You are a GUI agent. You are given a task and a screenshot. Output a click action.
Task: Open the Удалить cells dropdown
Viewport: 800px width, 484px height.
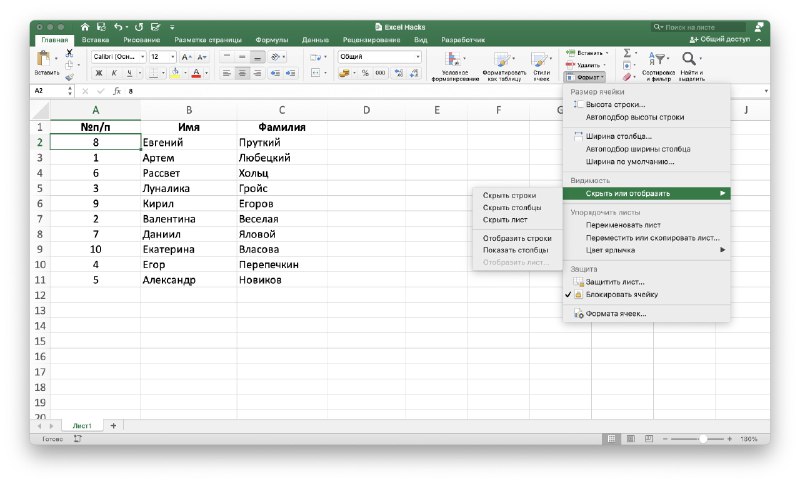click(586, 65)
